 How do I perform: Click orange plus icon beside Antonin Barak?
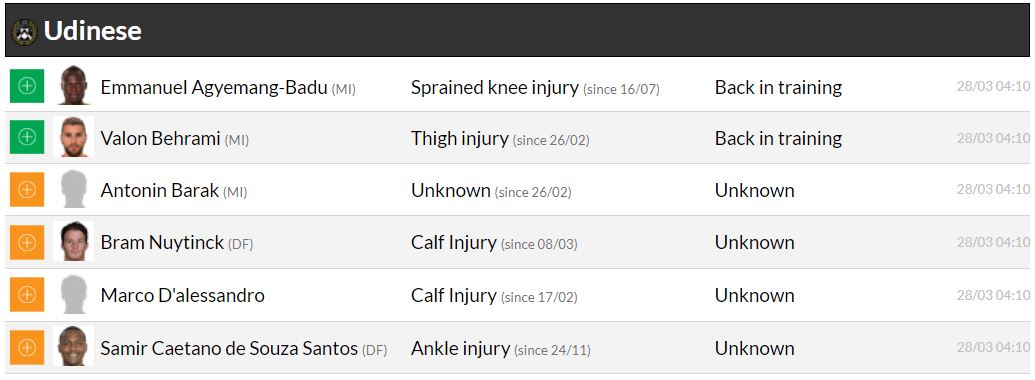click(26, 189)
